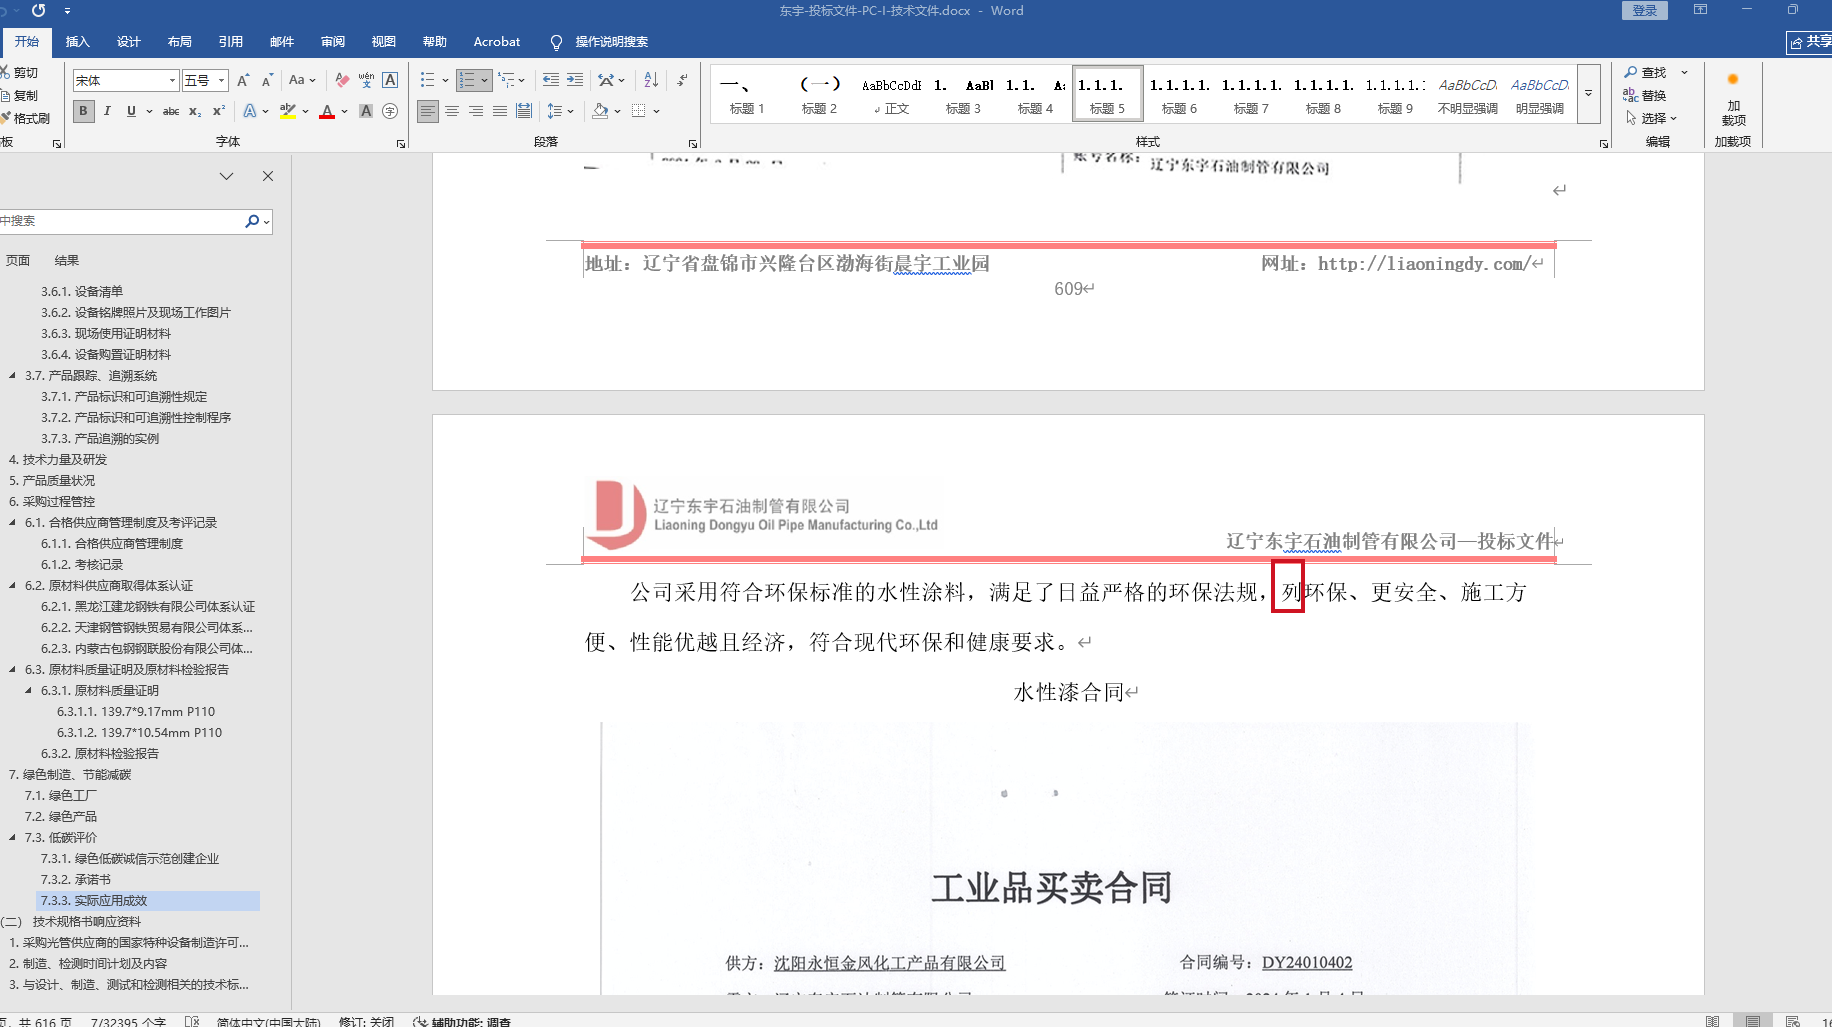The width and height of the screenshot is (1832, 1027).
Task: Collapse the 6.3.1. 原材料质量证明 tree node
Action: coord(28,690)
